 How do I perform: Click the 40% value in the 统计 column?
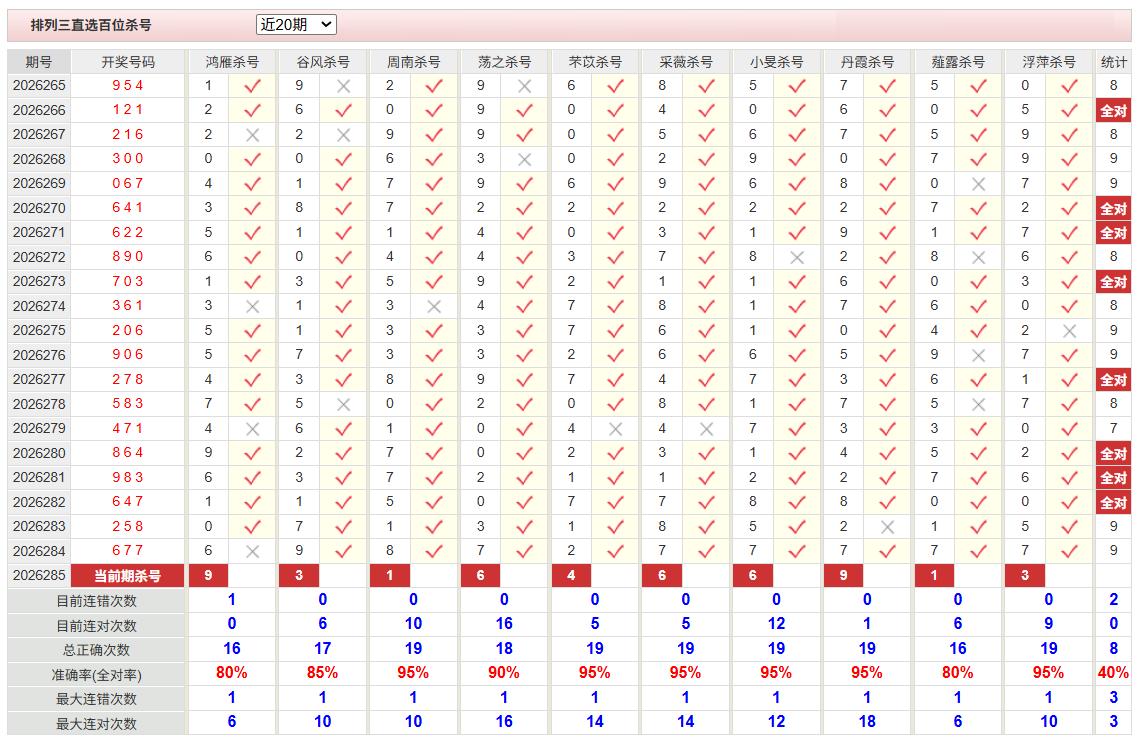tap(1114, 673)
